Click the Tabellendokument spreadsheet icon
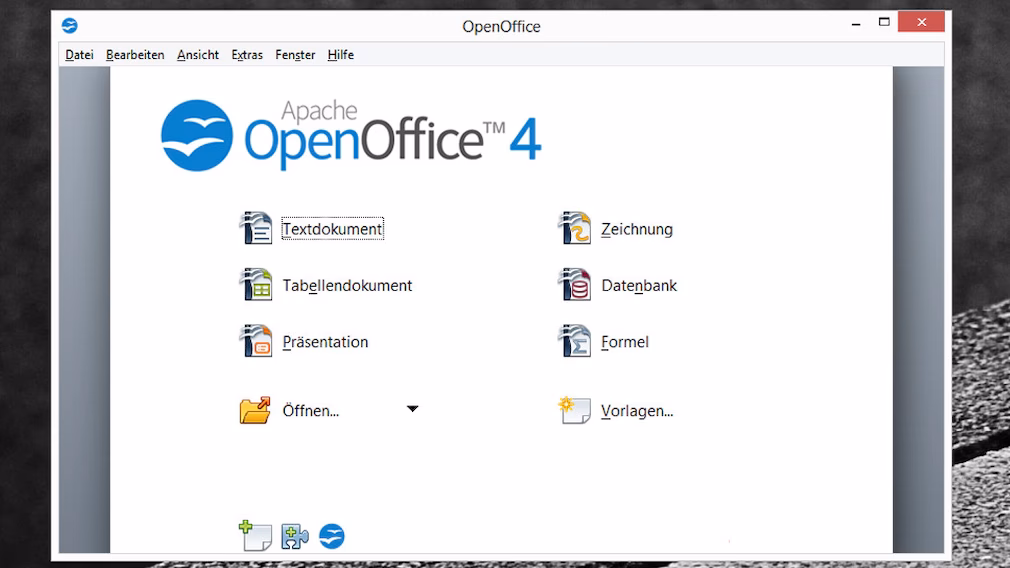This screenshot has width=1010, height=568. [x=256, y=285]
